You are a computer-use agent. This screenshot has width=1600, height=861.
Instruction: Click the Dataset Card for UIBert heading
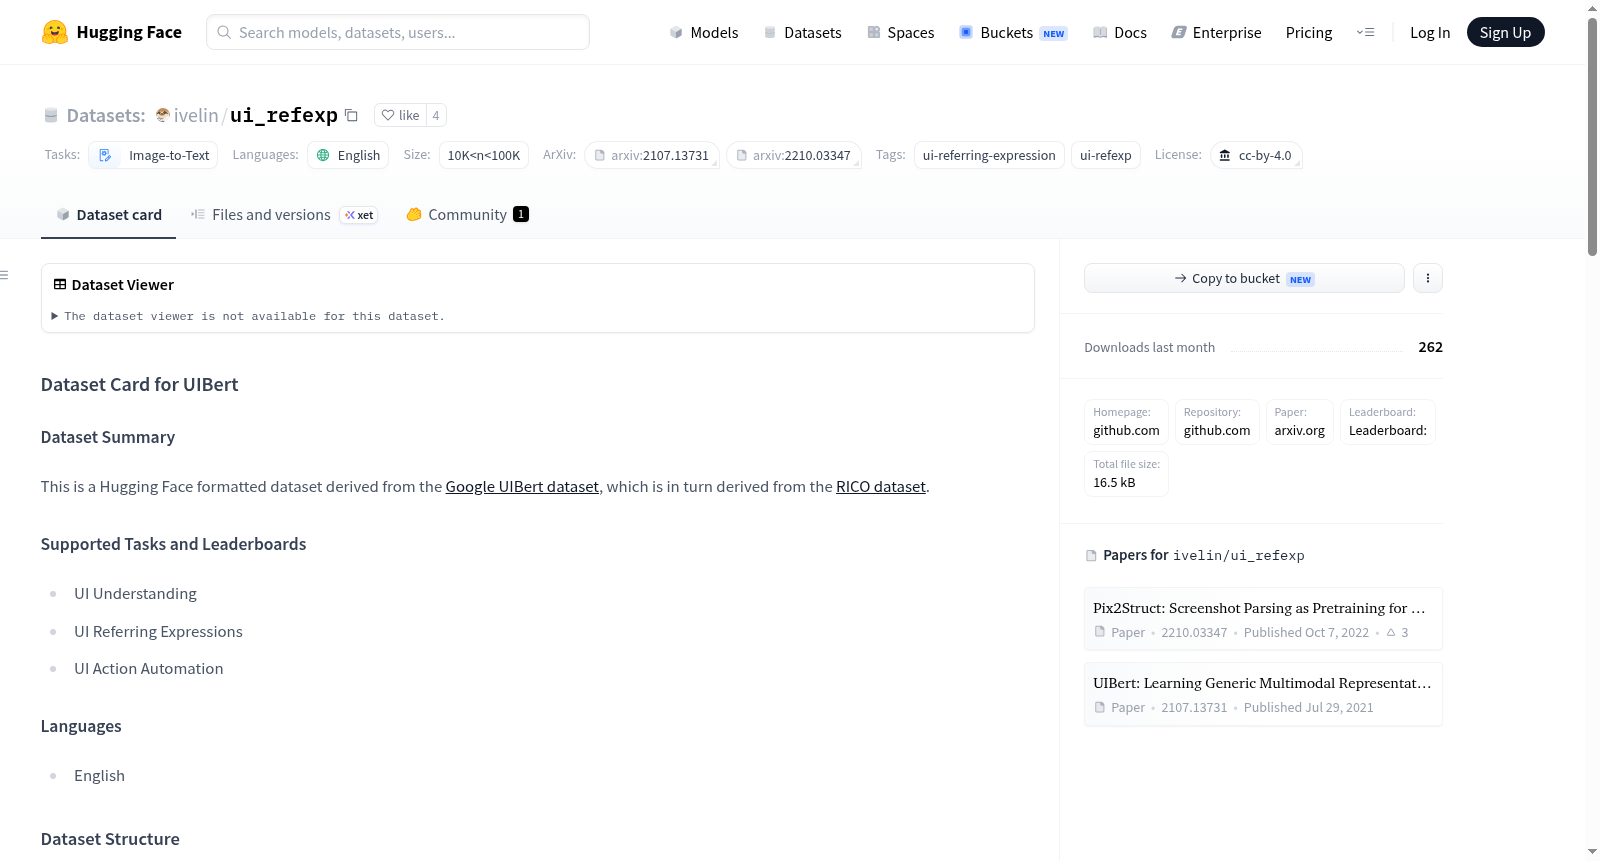[139, 385]
